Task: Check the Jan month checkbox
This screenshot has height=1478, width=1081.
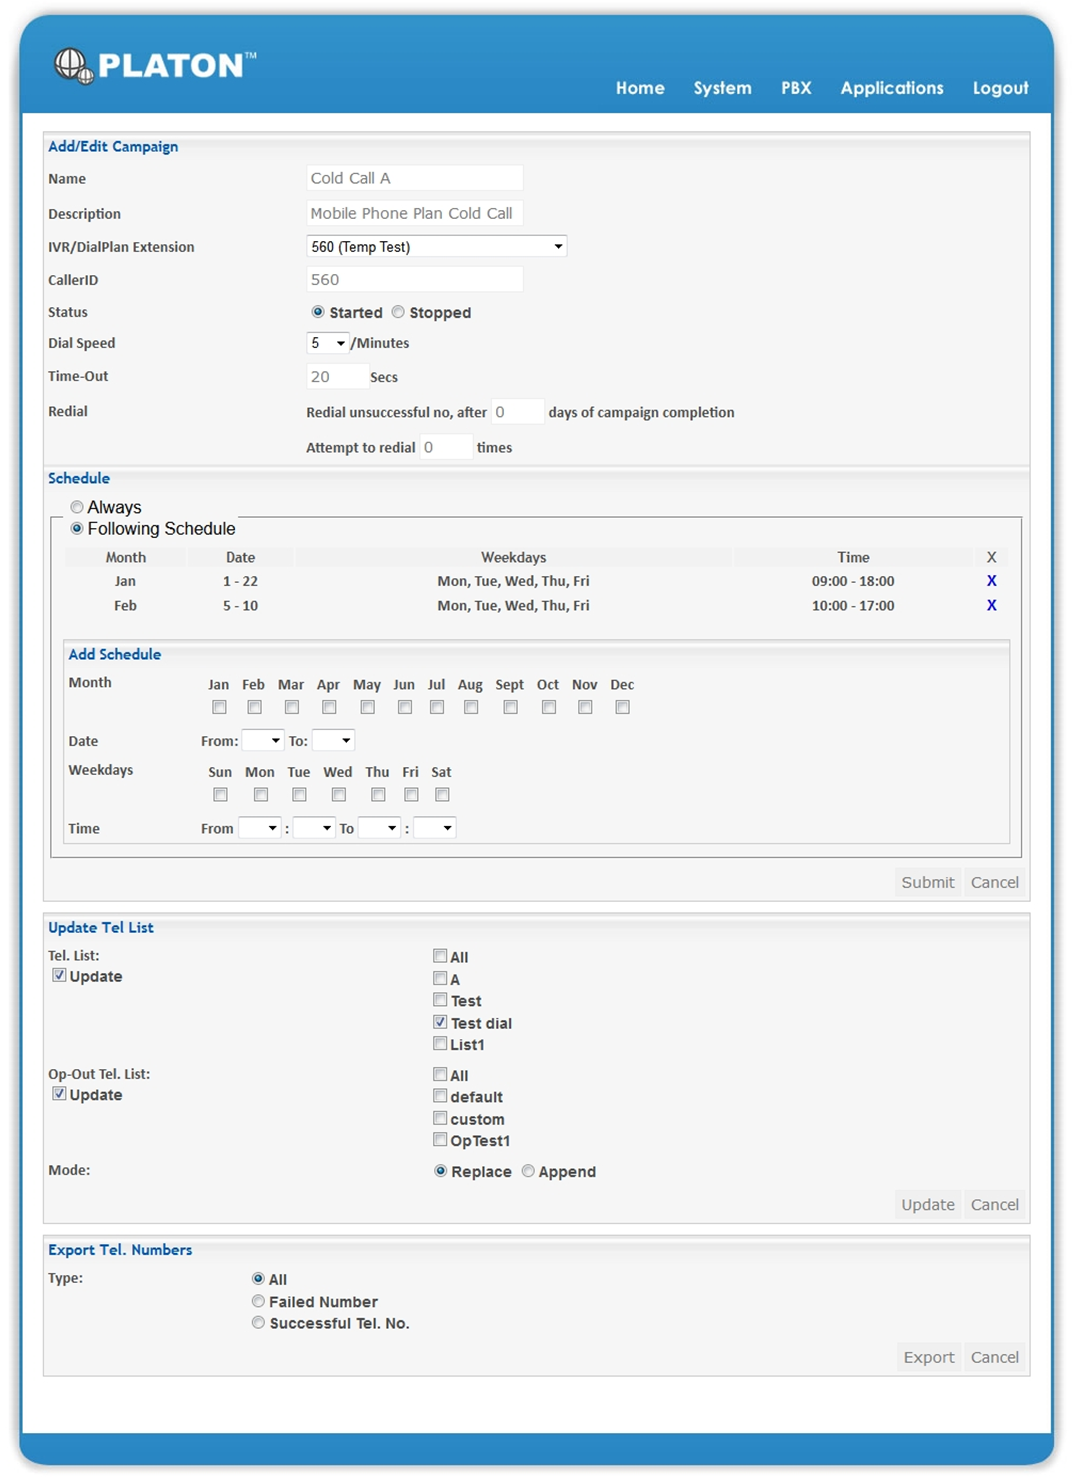Action: point(219,707)
